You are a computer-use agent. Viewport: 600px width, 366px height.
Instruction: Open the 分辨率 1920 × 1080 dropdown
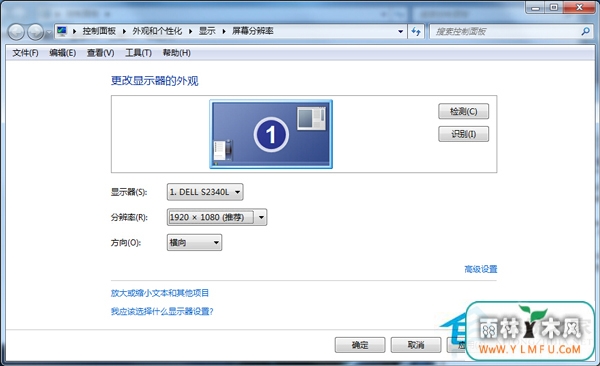[217, 217]
